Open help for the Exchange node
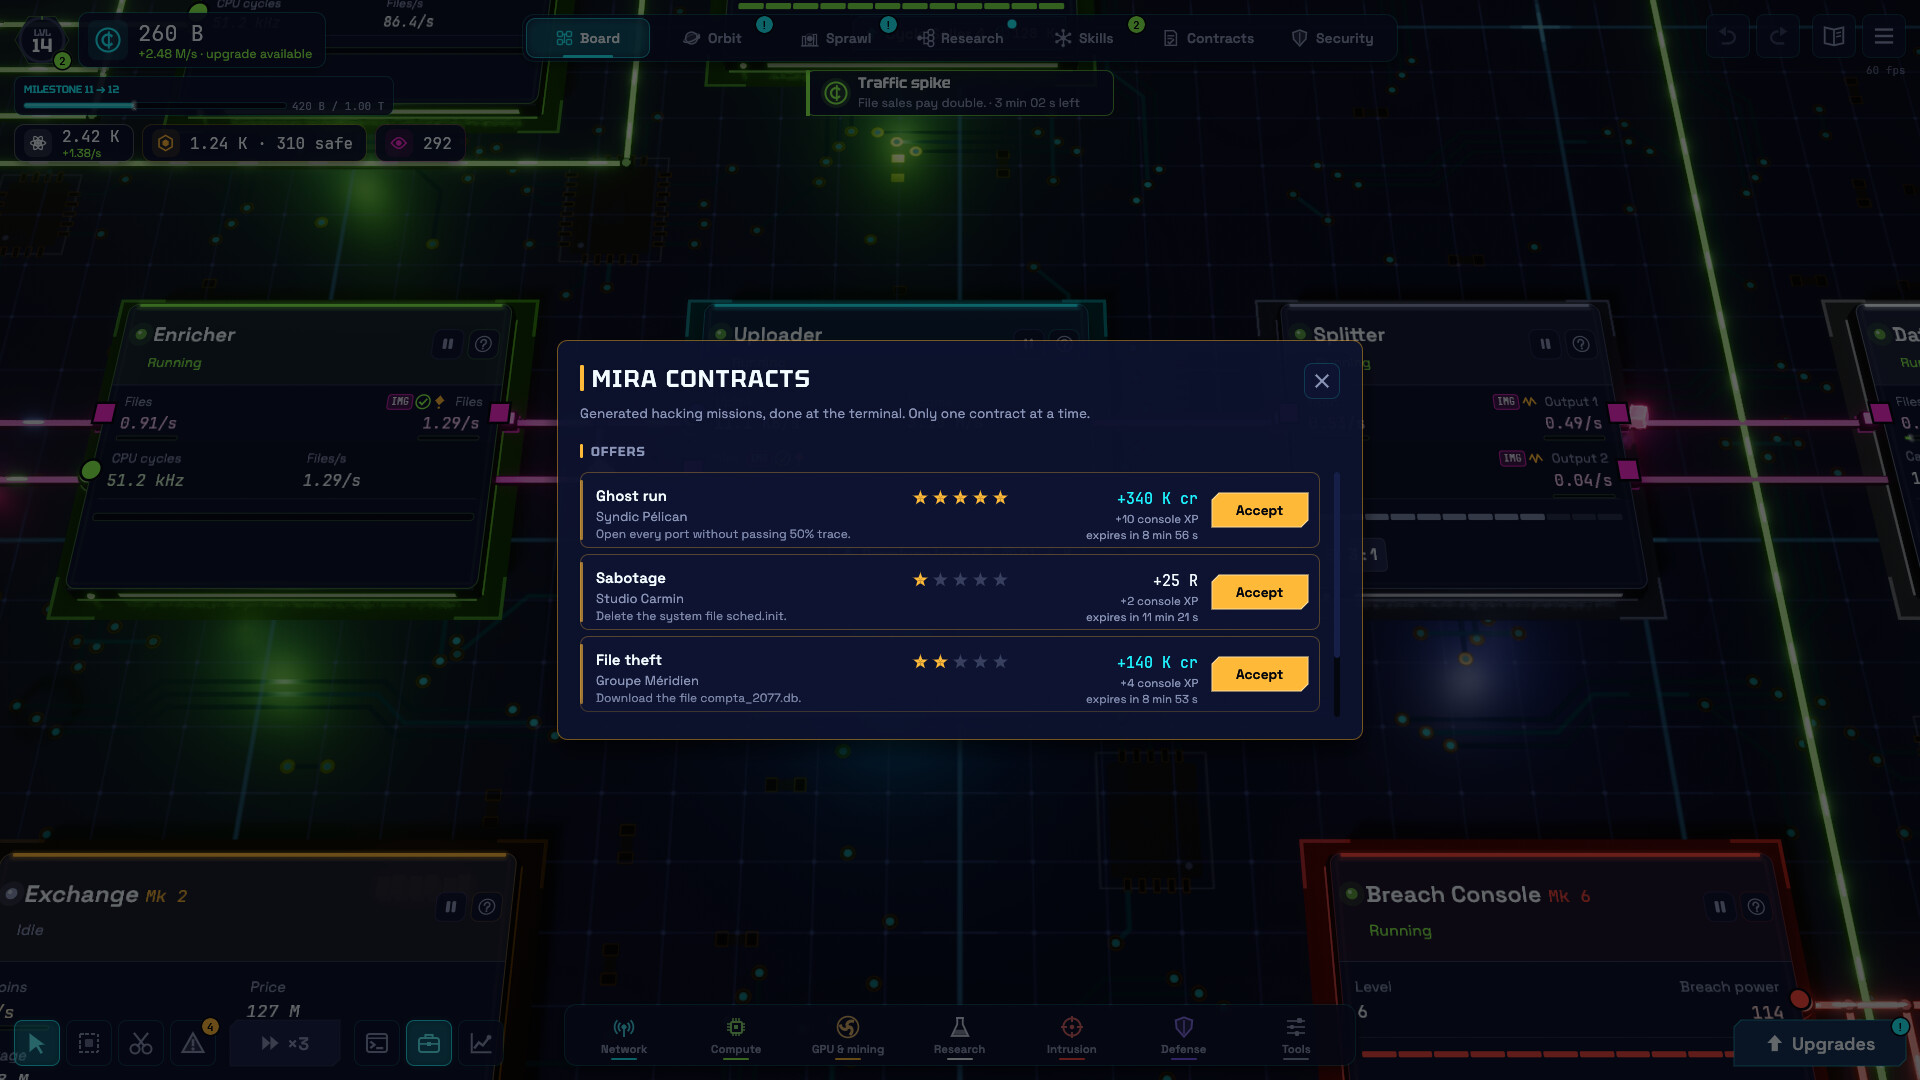The width and height of the screenshot is (1920, 1080). pos(487,907)
